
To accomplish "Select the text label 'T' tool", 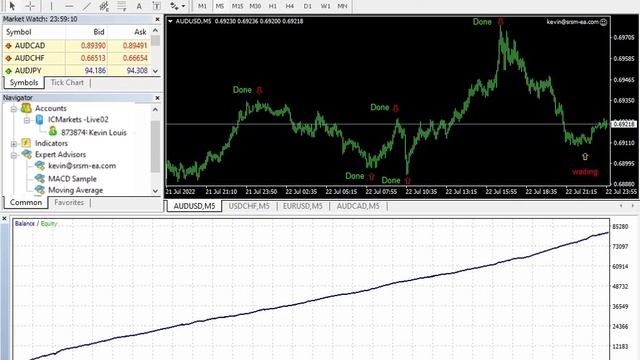I will (156, 6).
